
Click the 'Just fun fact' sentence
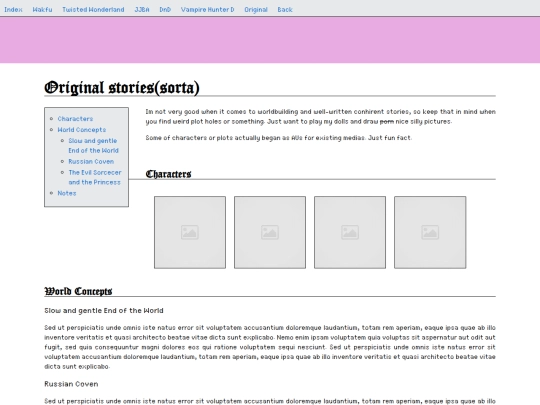[x=390, y=138]
